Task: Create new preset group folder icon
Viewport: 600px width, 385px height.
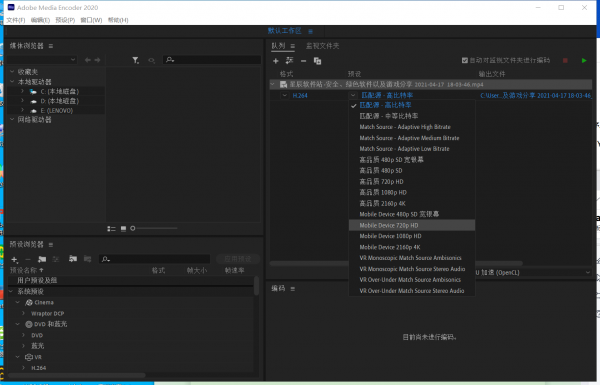Action: pyautogui.click(x=42, y=259)
